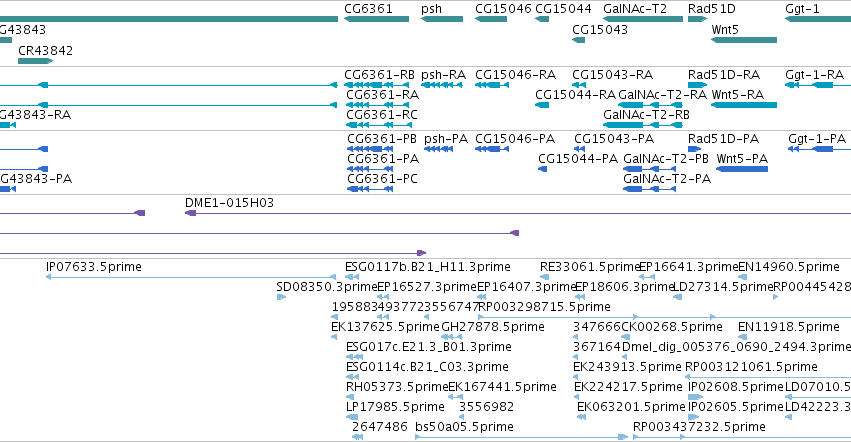
Task: Select protein CG15044-PA
Action: [x=542, y=169]
